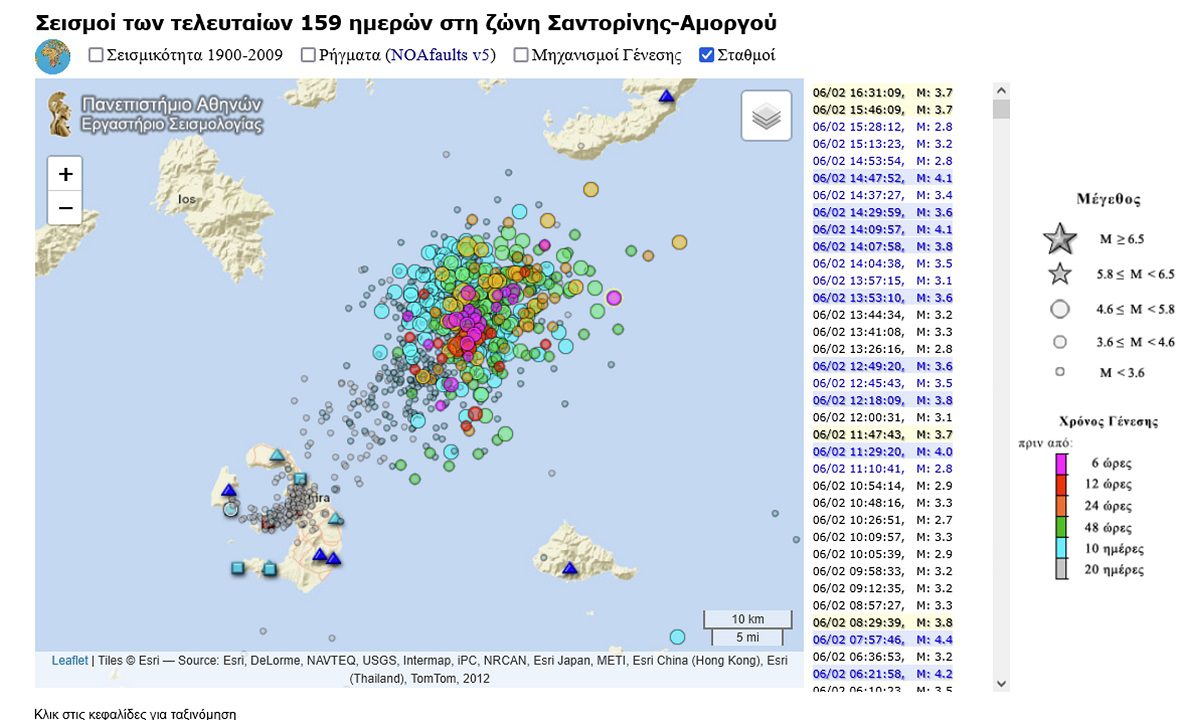Click the blue triangle station on Anafi island
The height and width of the screenshot is (720, 1200).
(569, 568)
